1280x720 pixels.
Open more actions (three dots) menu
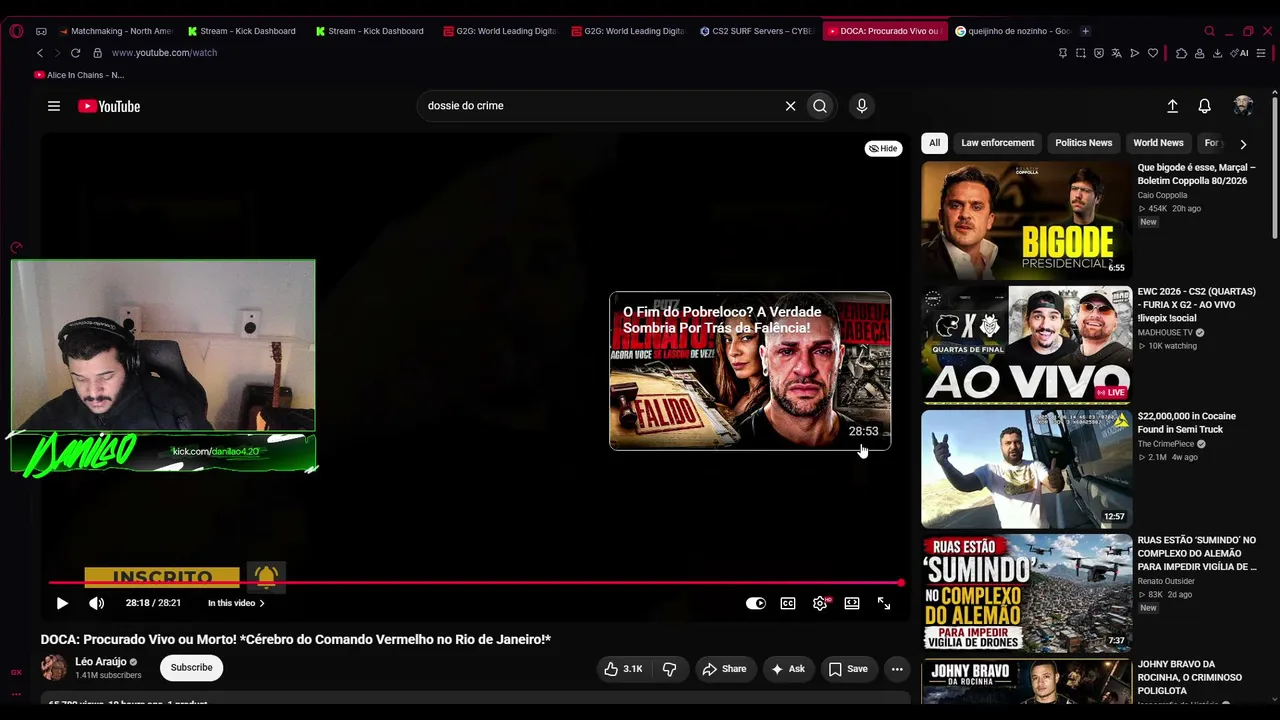point(897,669)
